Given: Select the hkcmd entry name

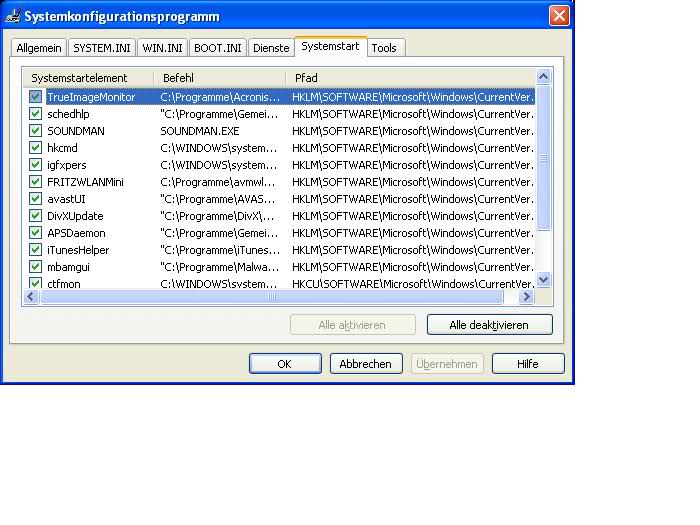Looking at the screenshot, I should (x=62, y=148).
